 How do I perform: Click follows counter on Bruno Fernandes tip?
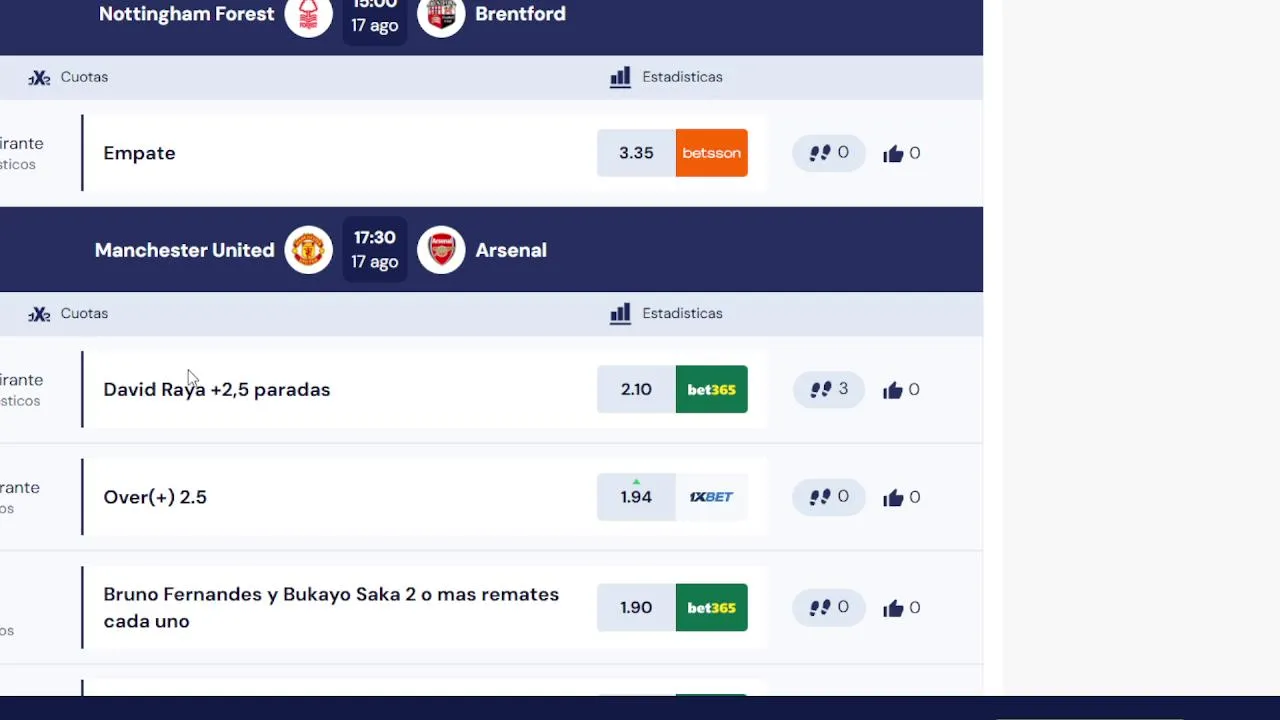point(829,607)
